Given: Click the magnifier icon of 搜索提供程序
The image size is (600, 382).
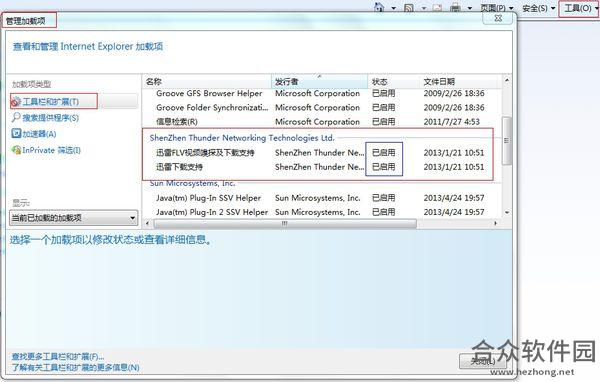Looking at the screenshot, I should tap(16, 117).
